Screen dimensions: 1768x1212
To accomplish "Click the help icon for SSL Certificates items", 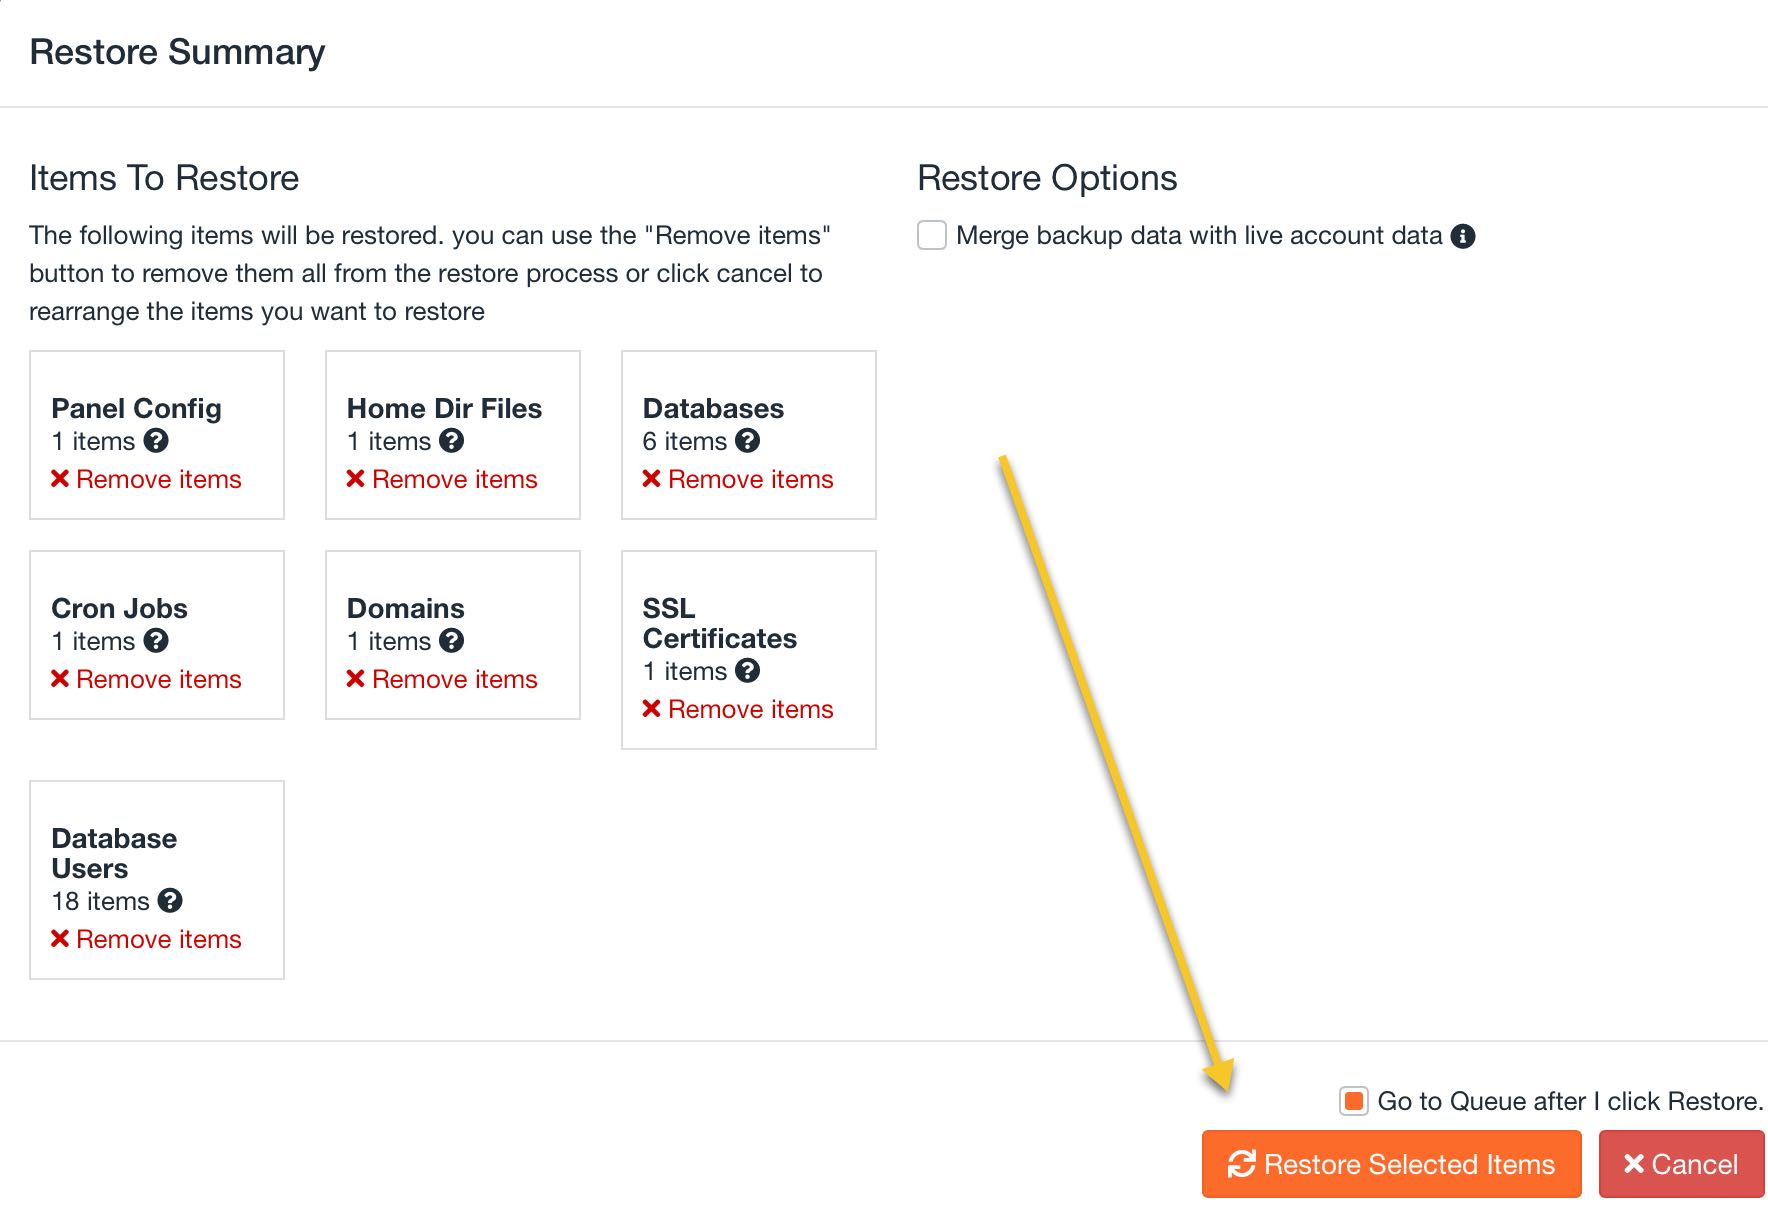I will (748, 671).
